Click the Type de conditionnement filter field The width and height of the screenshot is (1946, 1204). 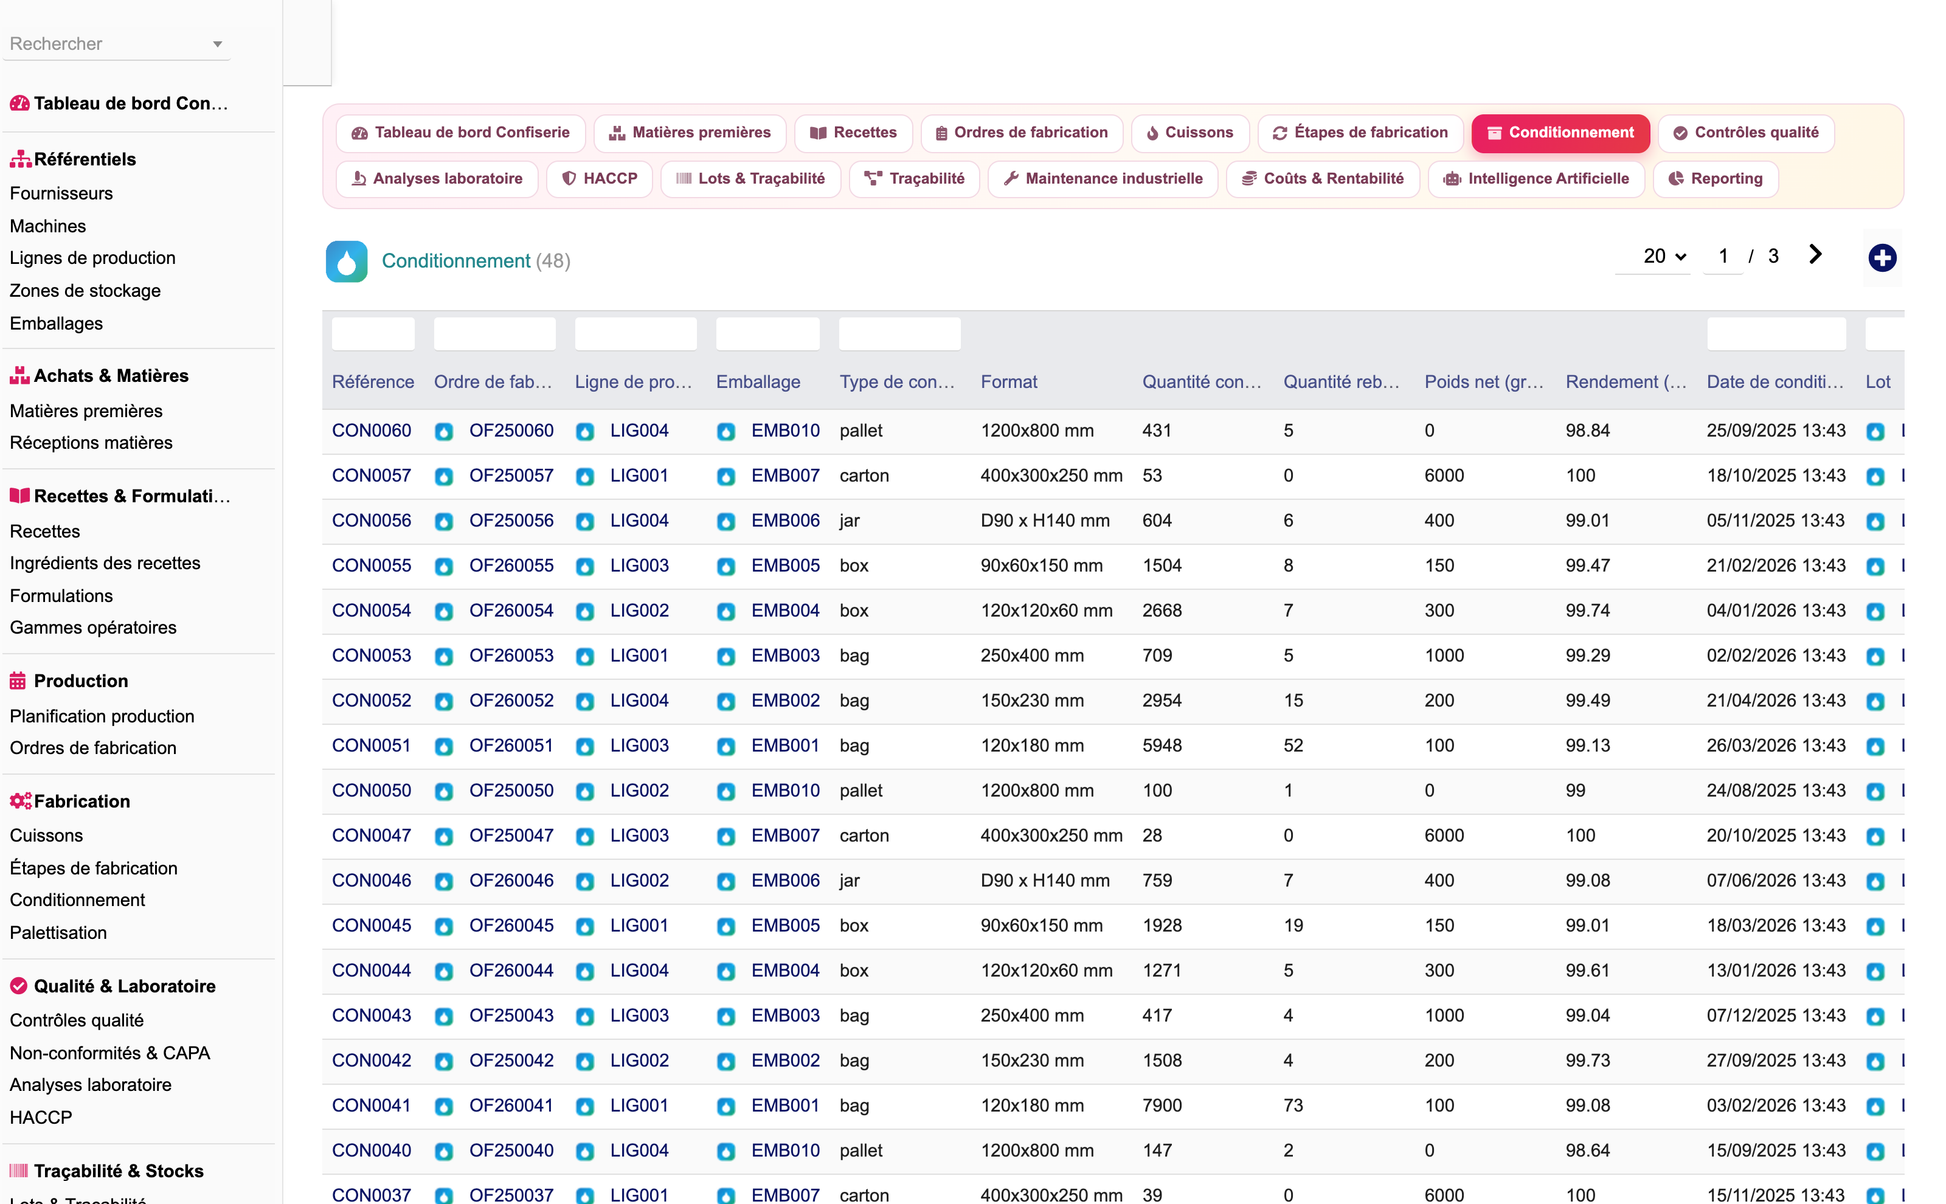900,334
